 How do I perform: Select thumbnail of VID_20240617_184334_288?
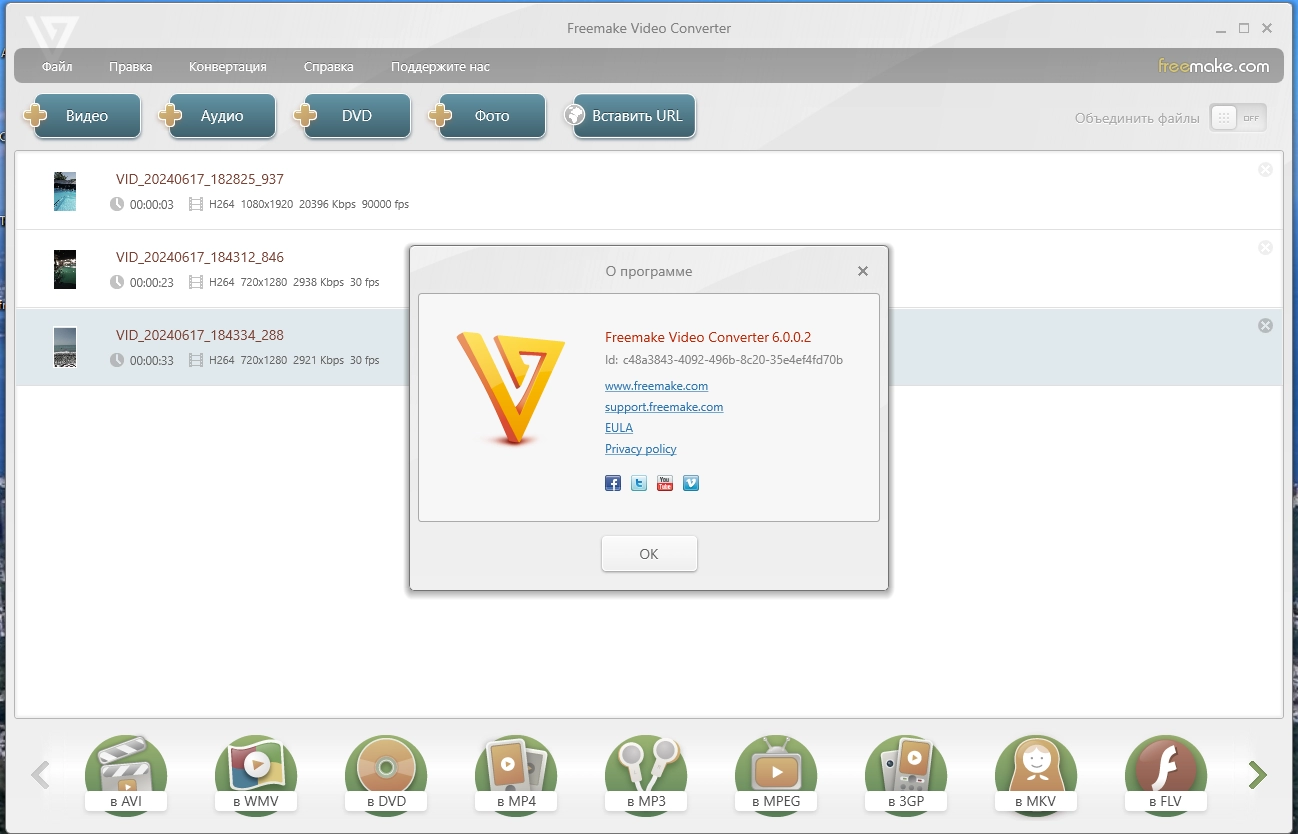65,347
